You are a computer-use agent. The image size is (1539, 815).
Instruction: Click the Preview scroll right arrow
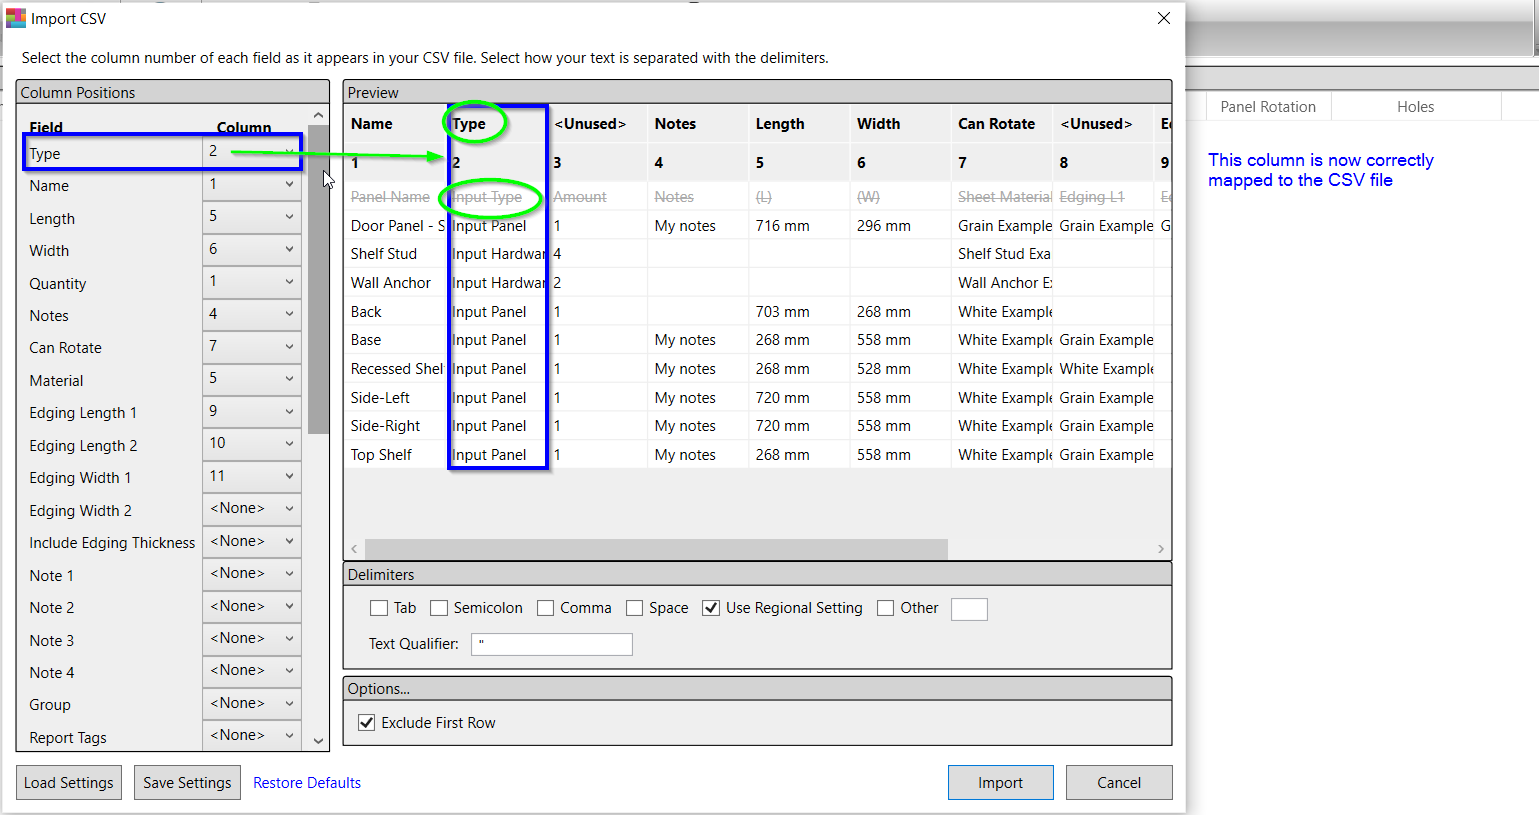[1161, 549]
